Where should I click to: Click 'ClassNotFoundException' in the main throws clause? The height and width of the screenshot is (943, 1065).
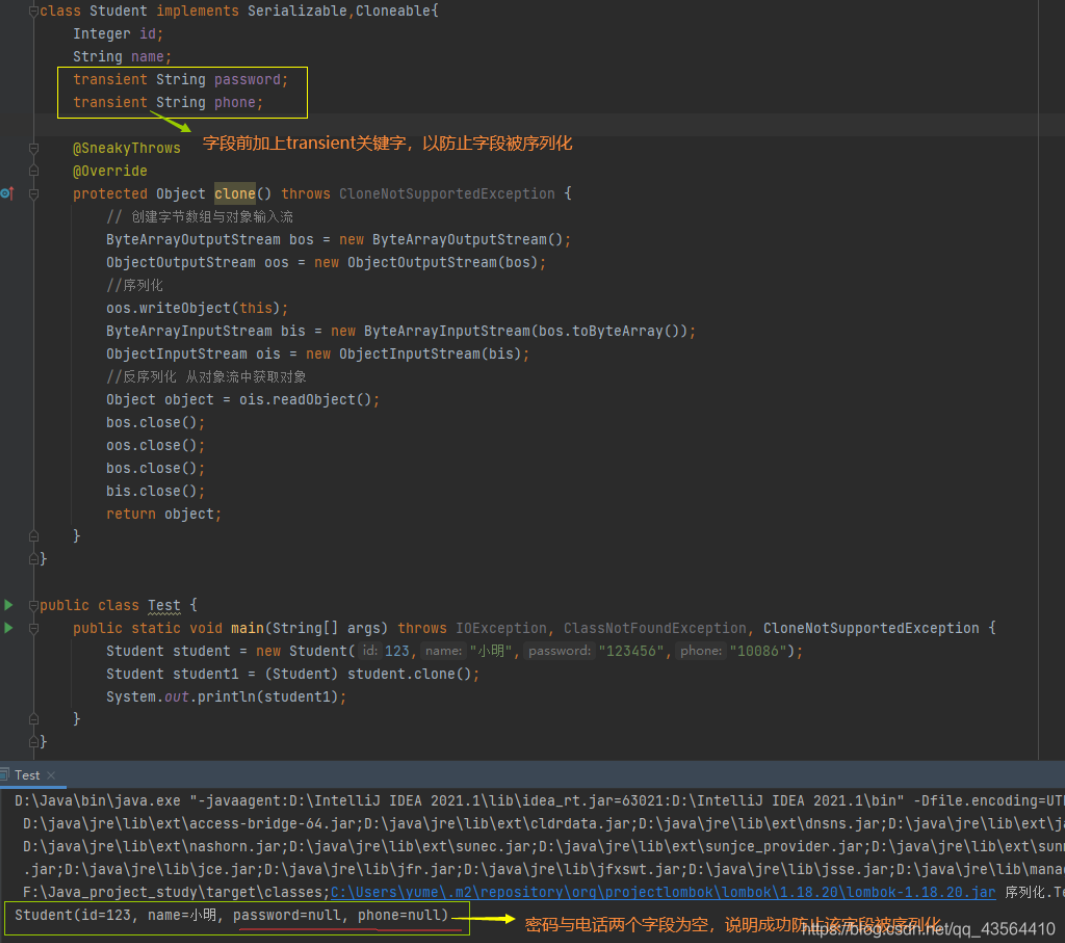[655, 628]
